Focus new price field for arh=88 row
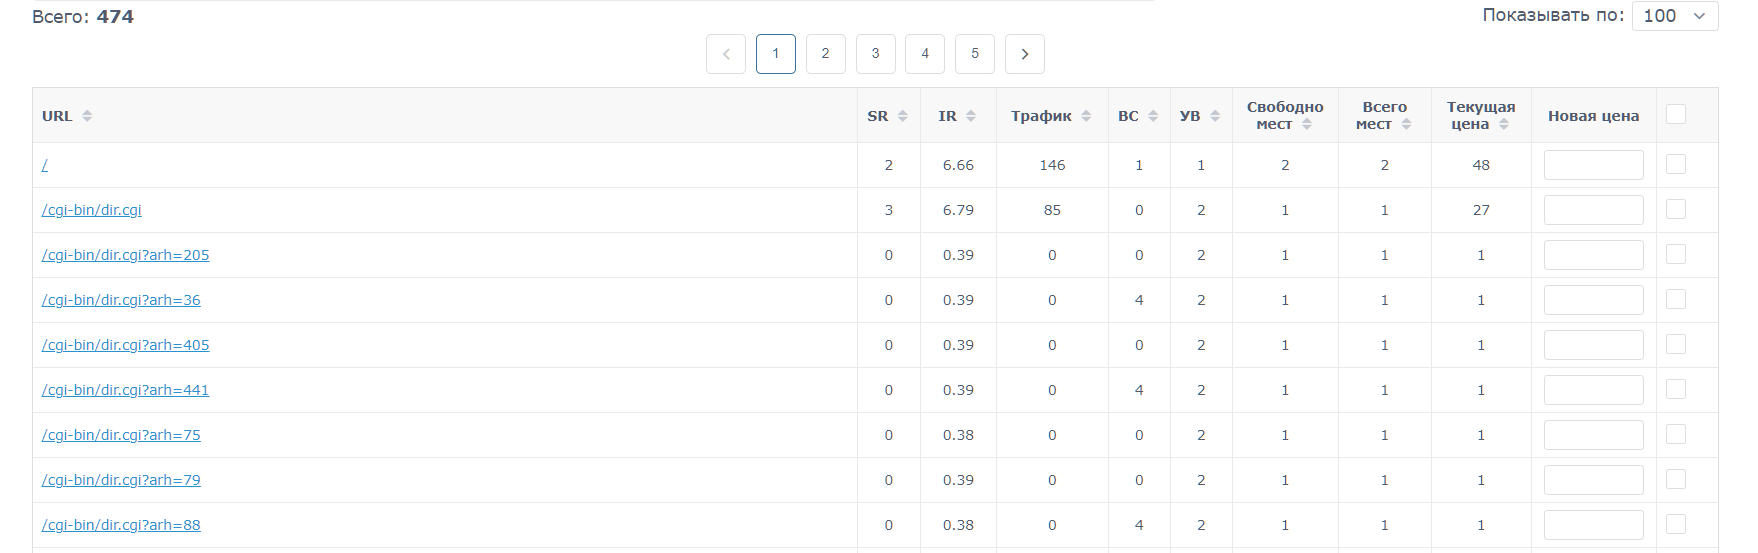The height and width of the screenshot is (553, 1758). click(1594, 525)
